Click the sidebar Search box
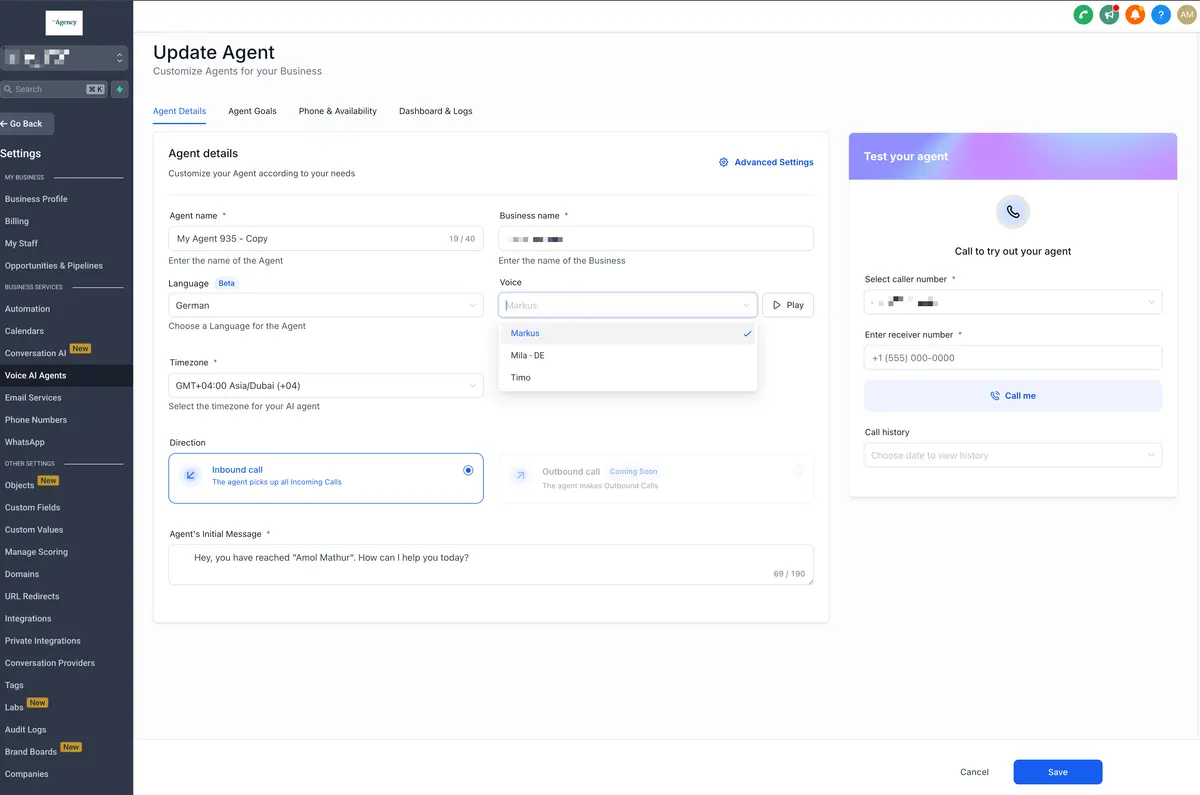1200x795 pixels. coord(54,89)
